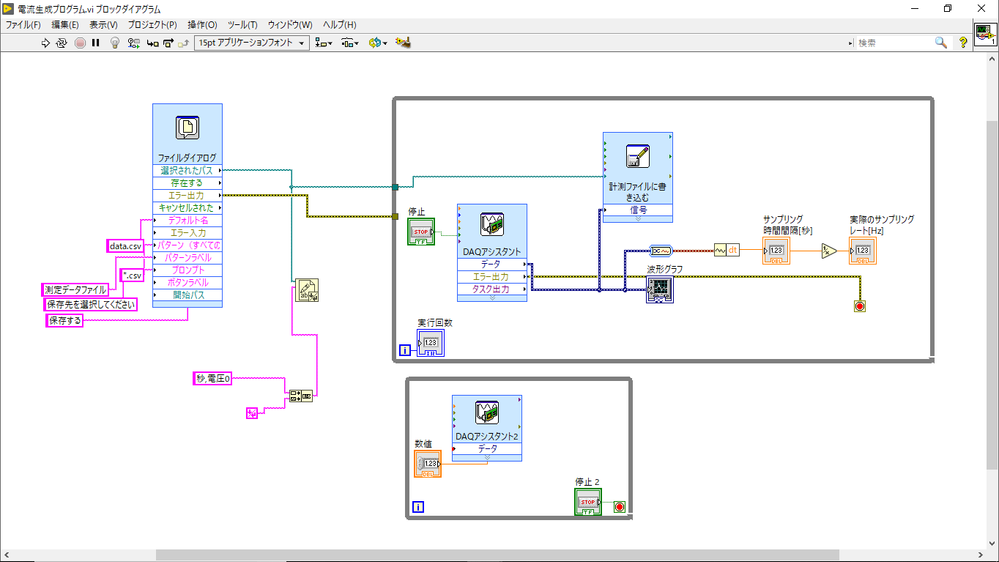This screenshot has height=562, width=999.
Task: Click the 選択されたパス output terminal
Action: point(187,171)
